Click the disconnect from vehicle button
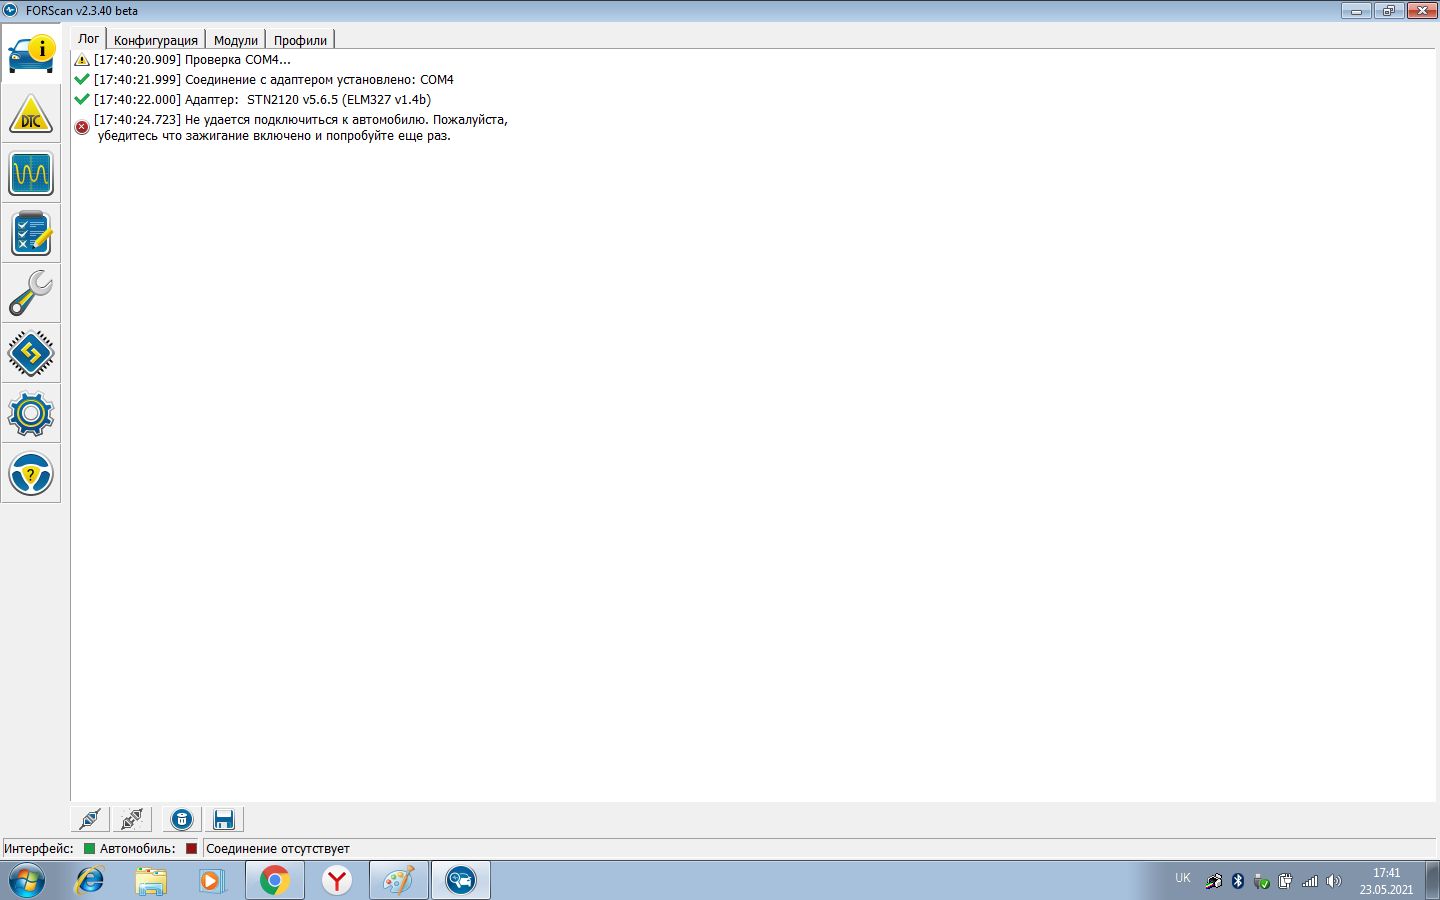The image size is (1440, 900). pos(131,820)
